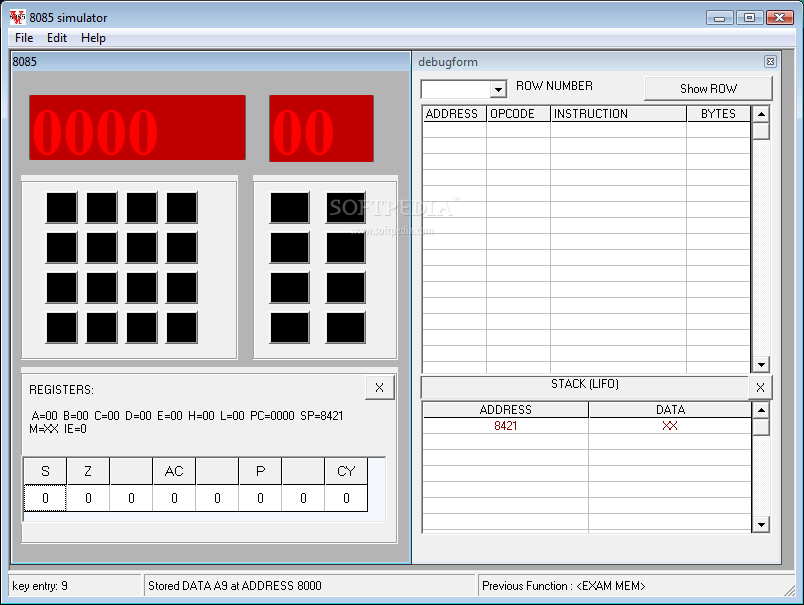The width and height of the screenshot is (804, 605).
Task: Click the register values line starting A=00
Action: pos(187,415)
